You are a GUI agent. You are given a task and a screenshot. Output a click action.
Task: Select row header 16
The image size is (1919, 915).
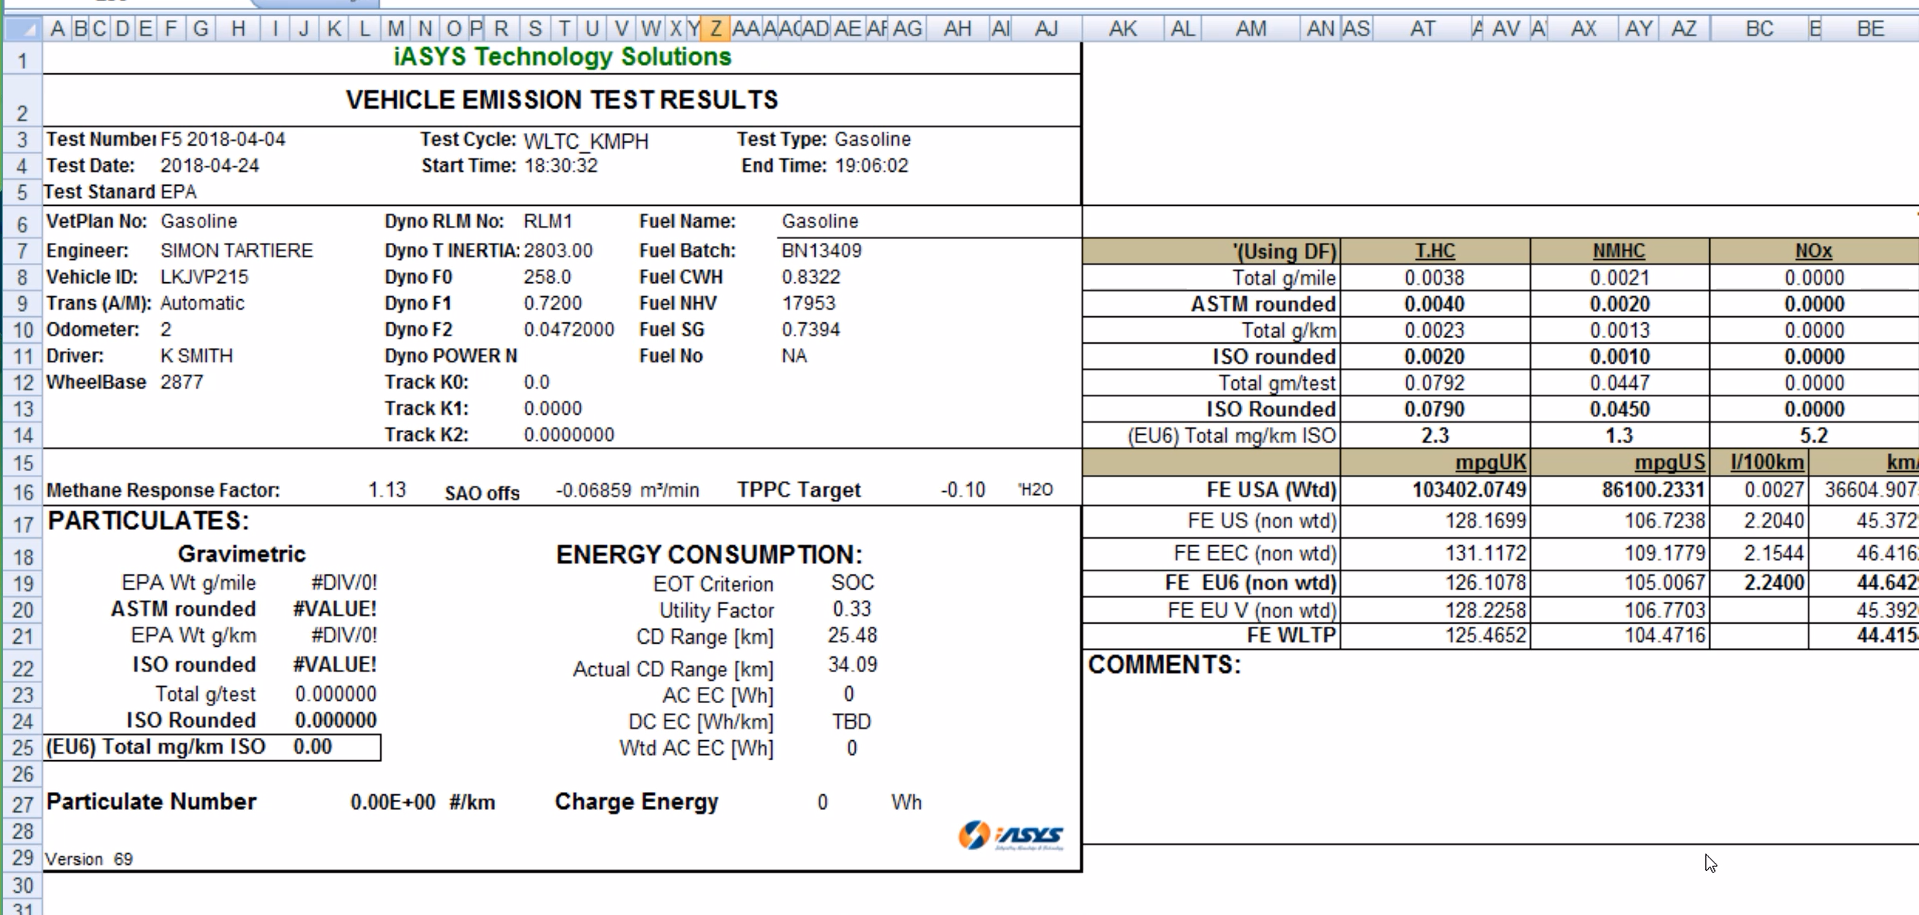point(22,491)
